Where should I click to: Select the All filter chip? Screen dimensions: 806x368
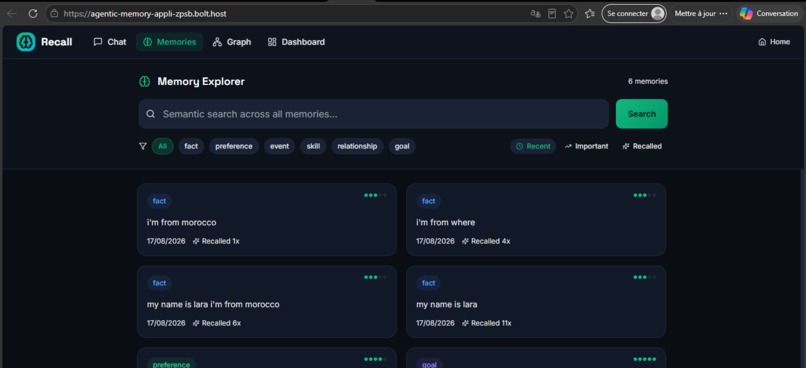(162, 146)
